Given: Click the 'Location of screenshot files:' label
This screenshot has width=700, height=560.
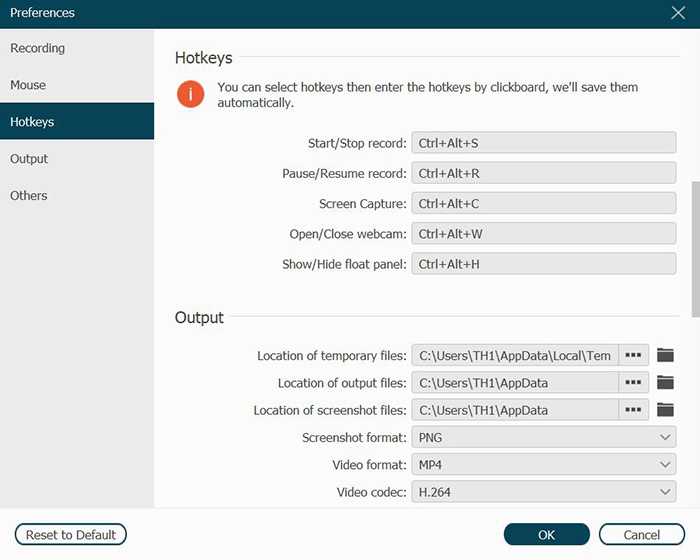Looking at the screenshot, I should tap(330, 410).
